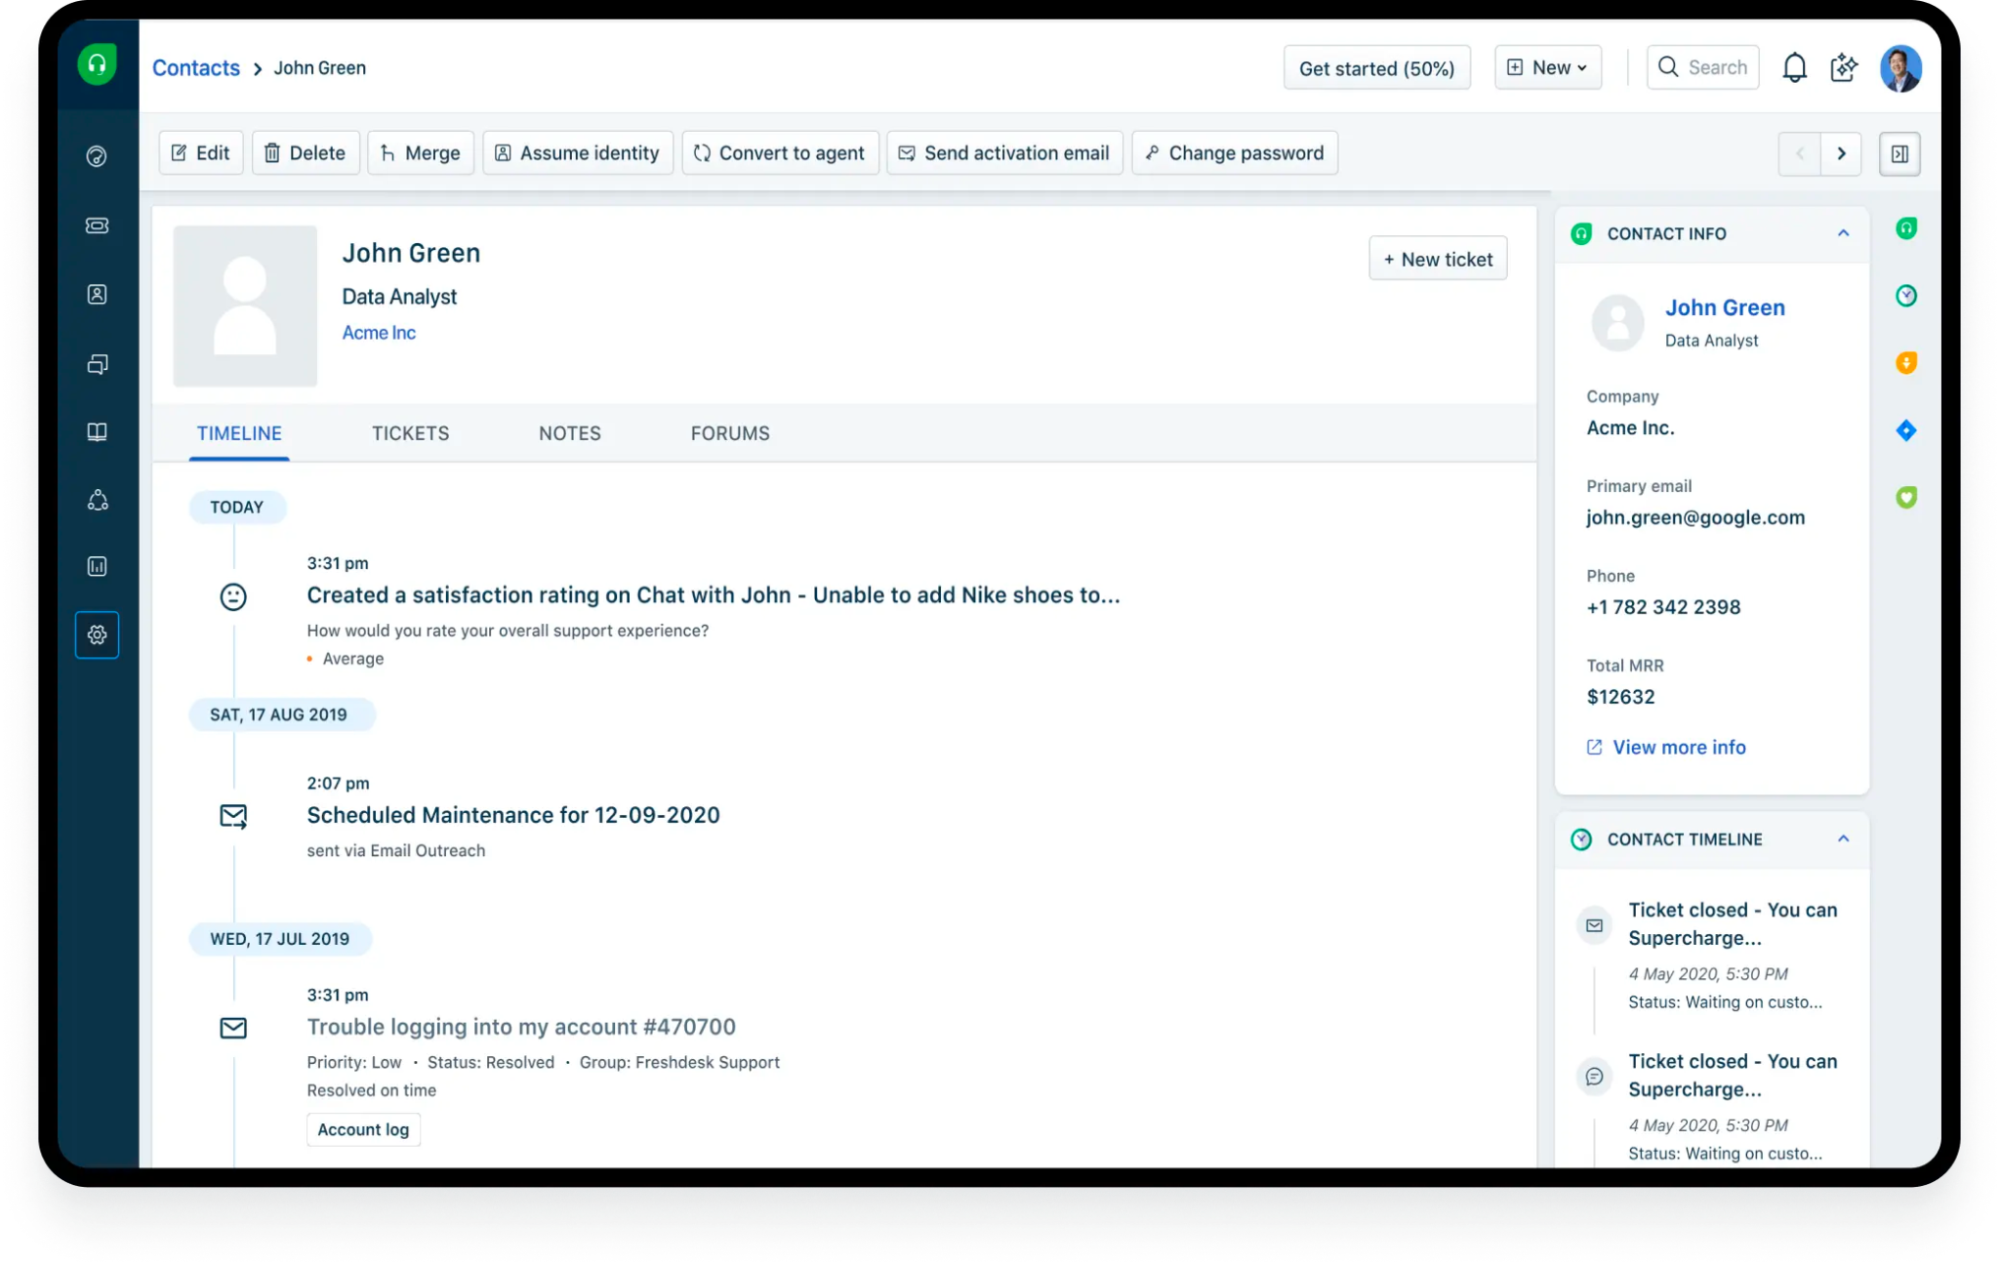Click the Settings gear icon in sidebar
1999x1265 pixels.
point(98,634)
